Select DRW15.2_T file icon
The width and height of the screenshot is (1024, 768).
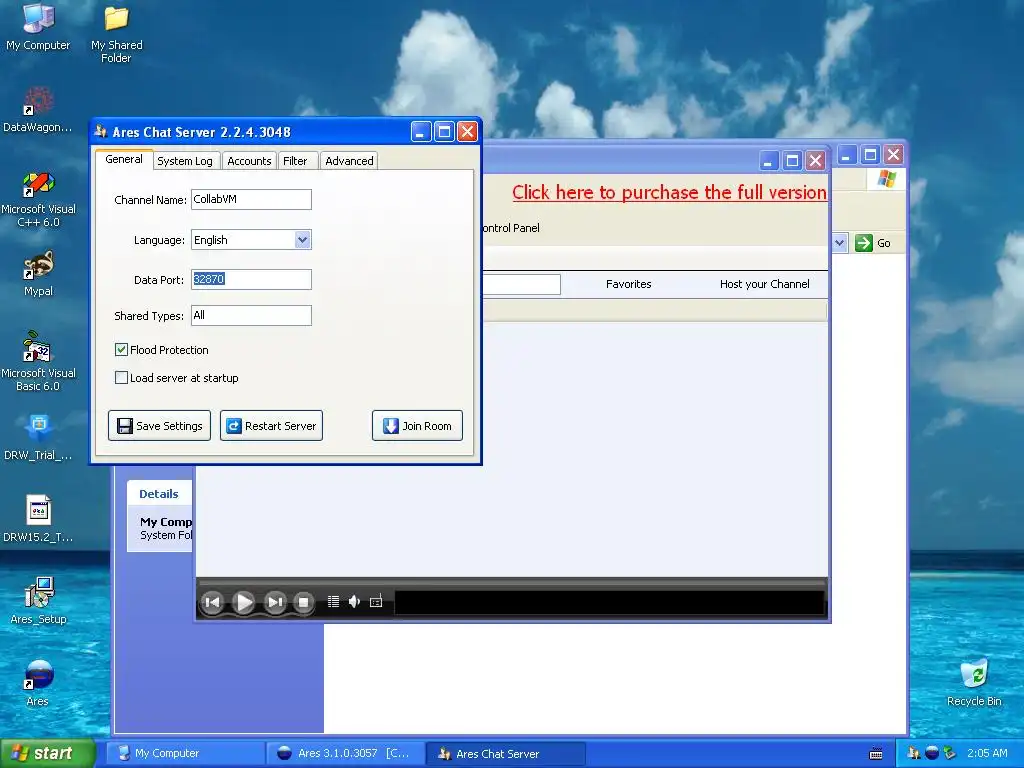[x=38, y=519]
